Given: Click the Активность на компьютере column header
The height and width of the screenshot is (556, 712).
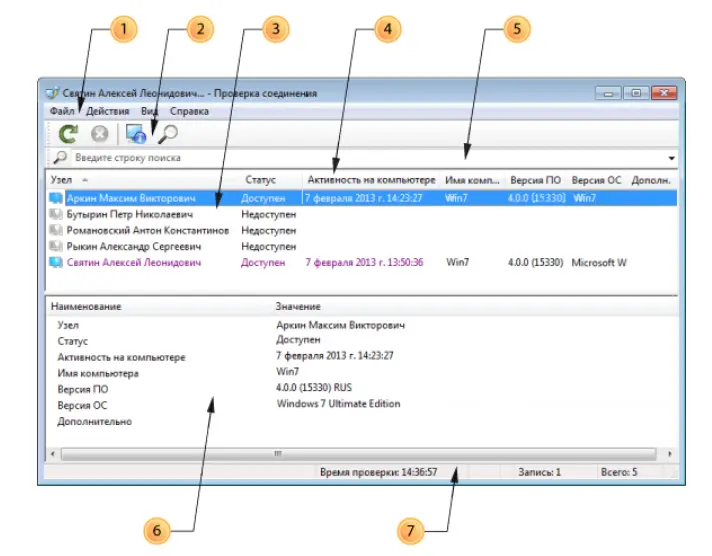Looking at the screenshot, I should [x=371, y=180].
